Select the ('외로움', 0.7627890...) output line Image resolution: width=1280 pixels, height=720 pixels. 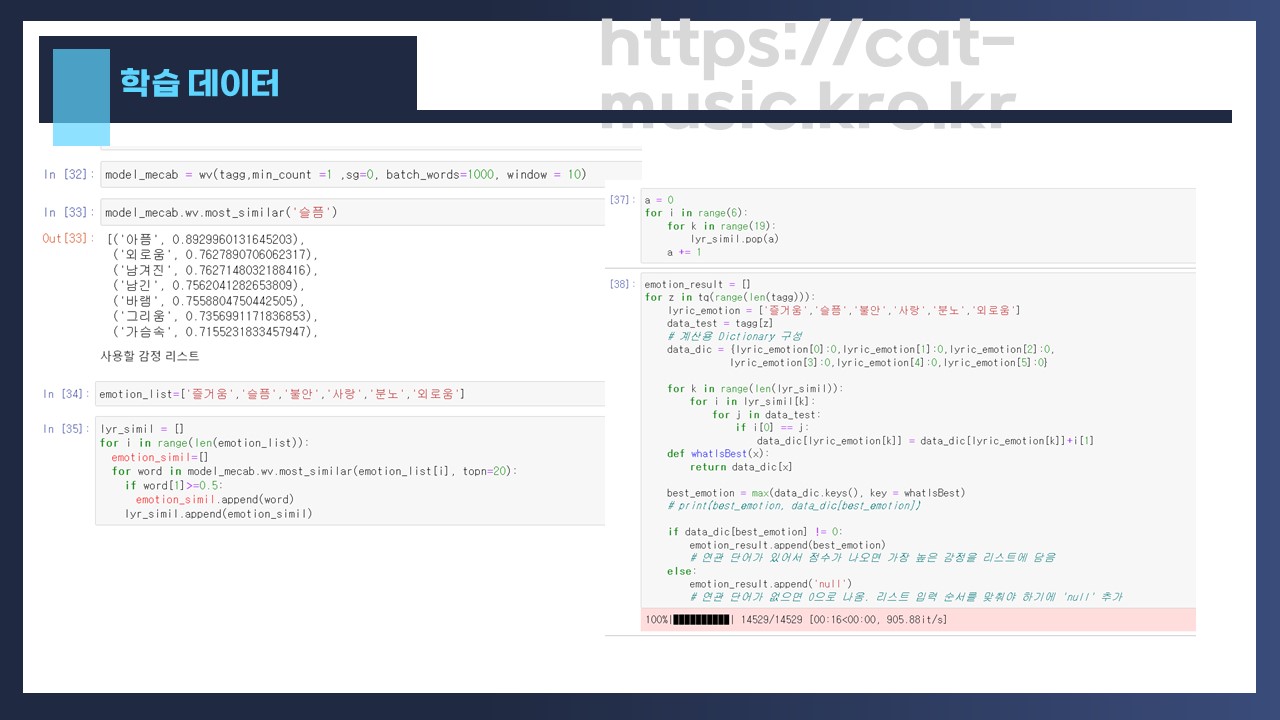click(x=214, y=255)
